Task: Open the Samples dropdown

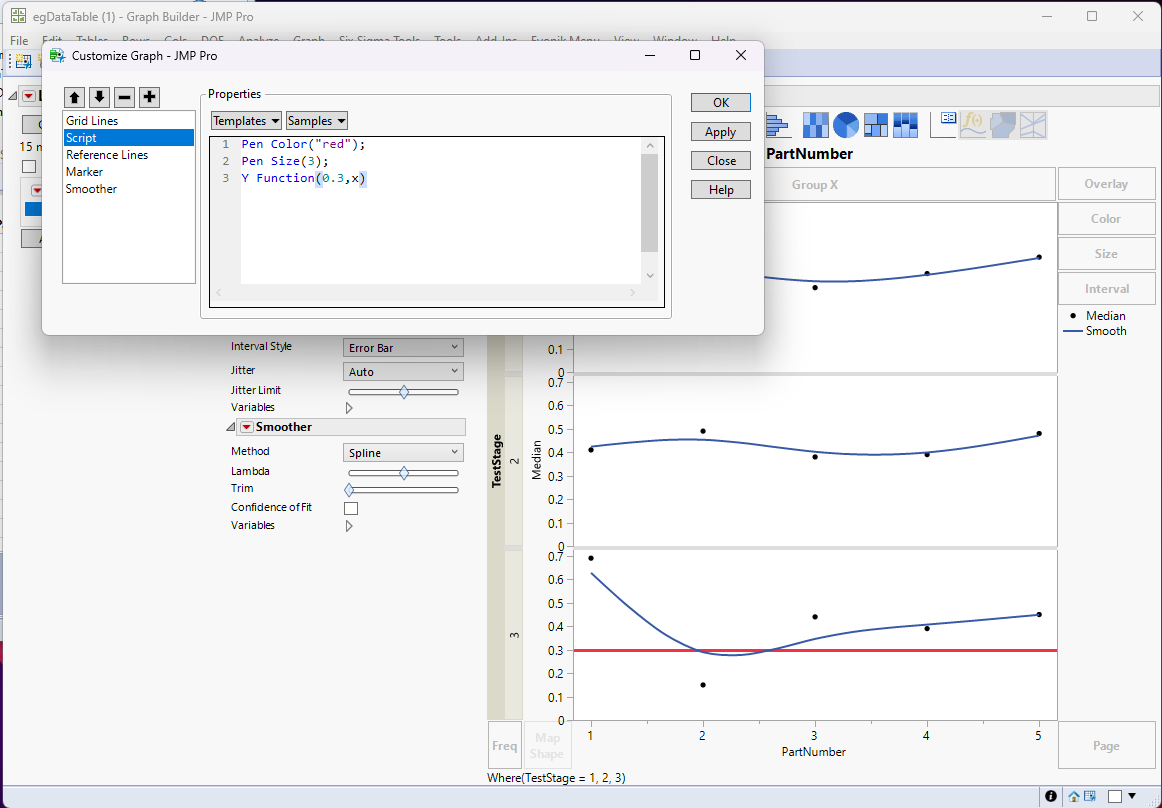Action: click(316, 121)
